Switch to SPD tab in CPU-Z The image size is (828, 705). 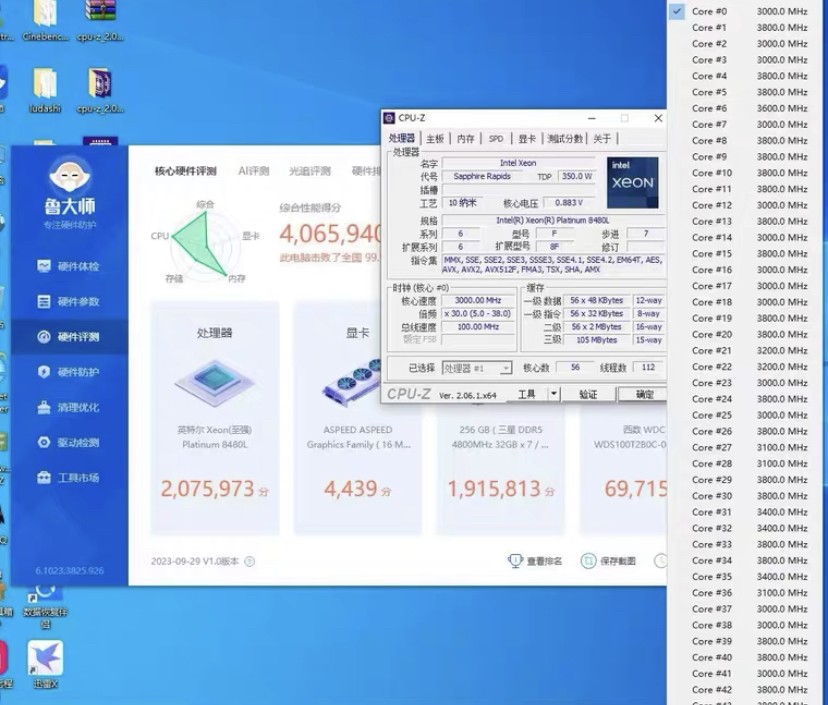click(496, 139)
